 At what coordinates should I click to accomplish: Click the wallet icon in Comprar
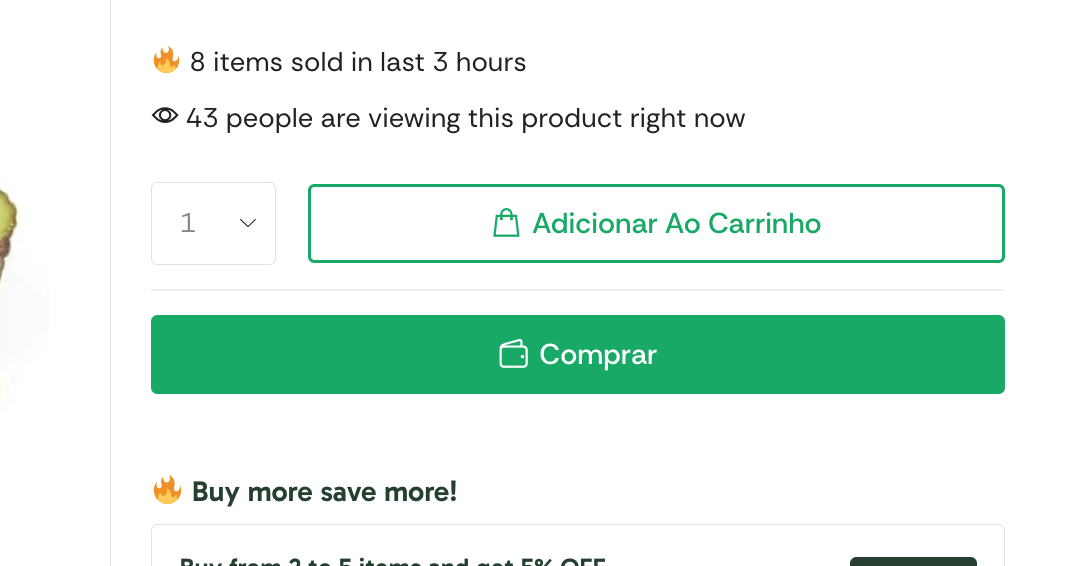point(513,355)
